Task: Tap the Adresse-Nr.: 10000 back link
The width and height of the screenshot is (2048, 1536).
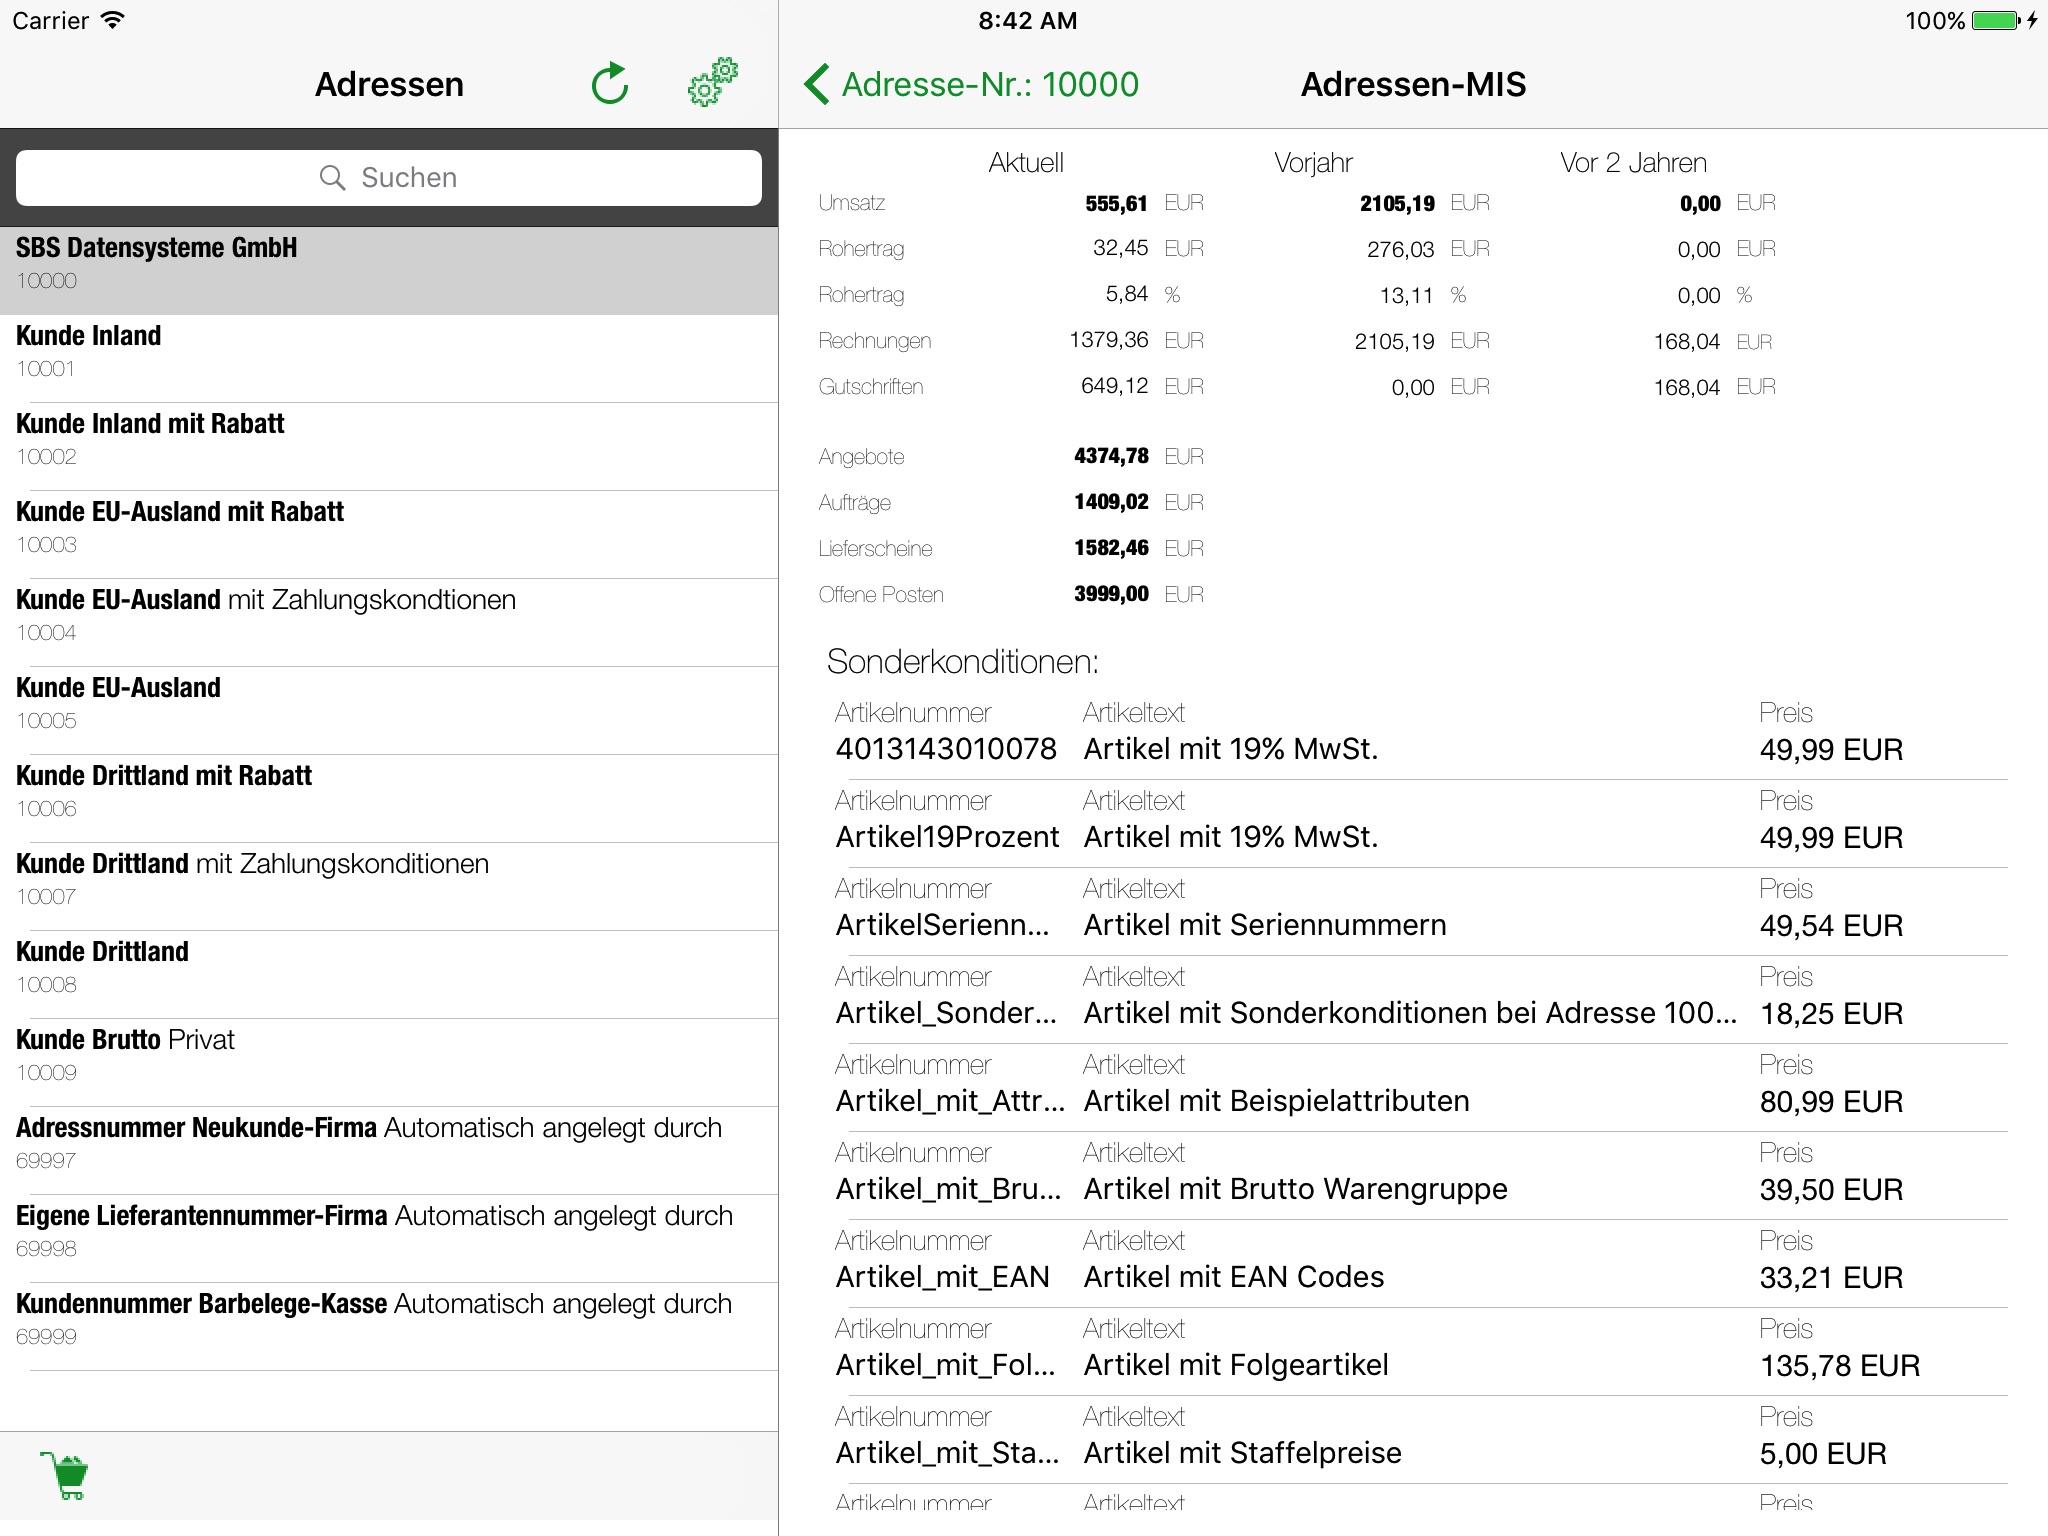Action: click(x=971, y=84)
